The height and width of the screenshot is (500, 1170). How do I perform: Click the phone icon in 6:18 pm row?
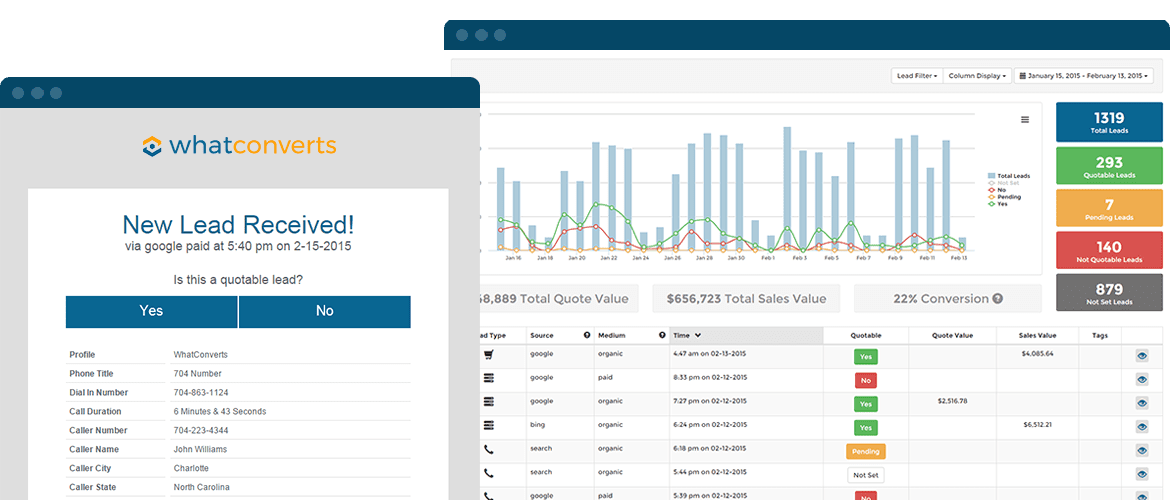click(489, 451)
